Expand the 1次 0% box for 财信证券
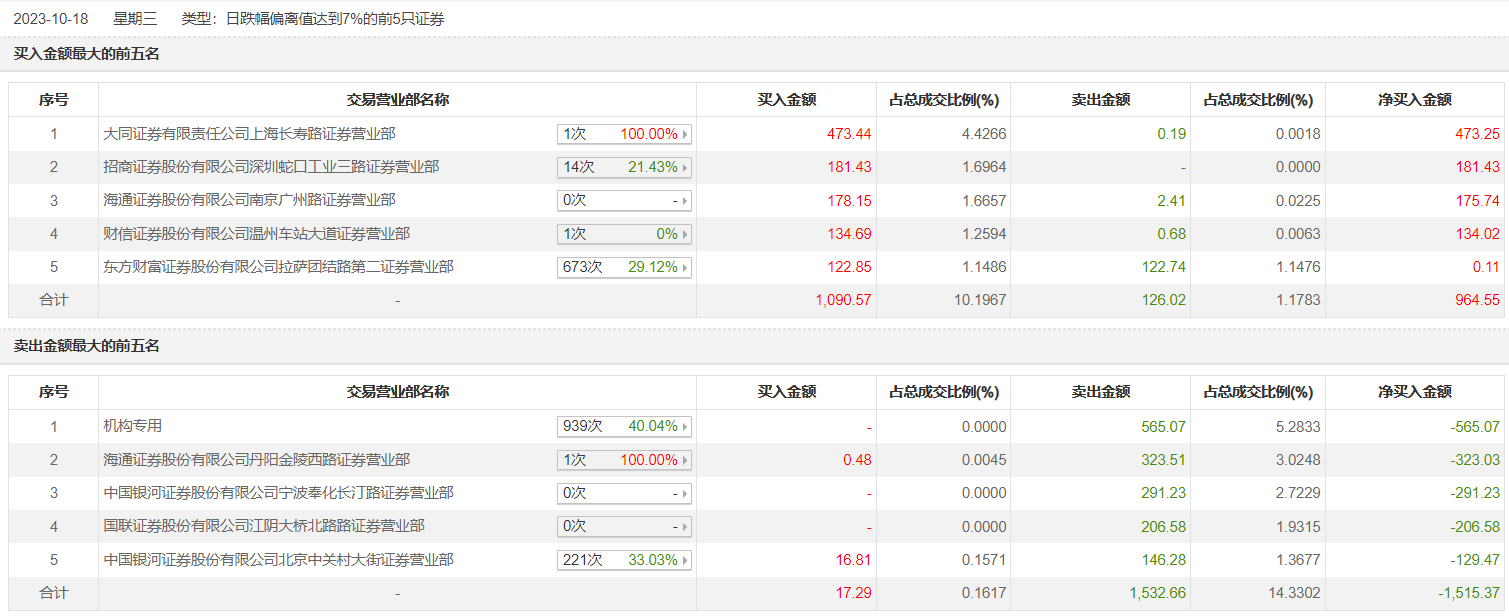Viewport: 1509px width, 616px height. click(624, 234)
